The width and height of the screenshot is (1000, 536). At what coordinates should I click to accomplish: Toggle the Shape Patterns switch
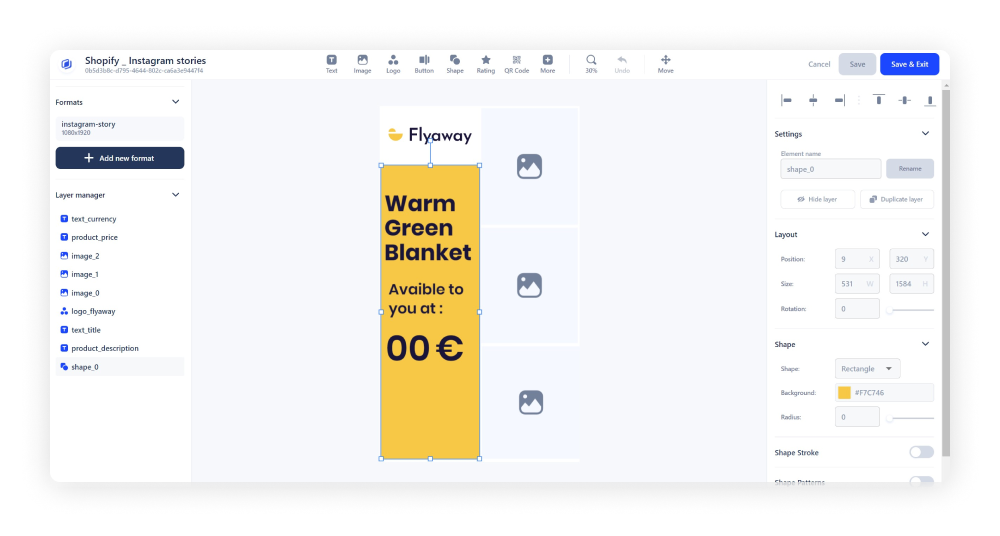(921, 481)
